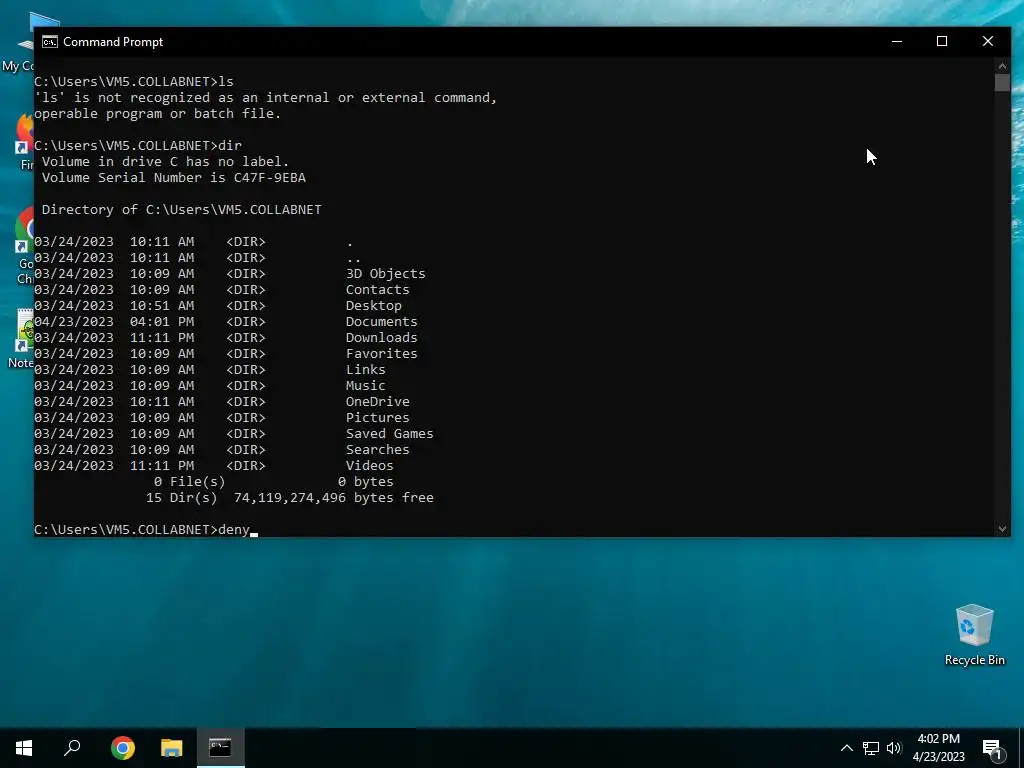The image size is (1024, 768).
Task: Click the 'Music' directory entry
Action: (x=366, y=385)
